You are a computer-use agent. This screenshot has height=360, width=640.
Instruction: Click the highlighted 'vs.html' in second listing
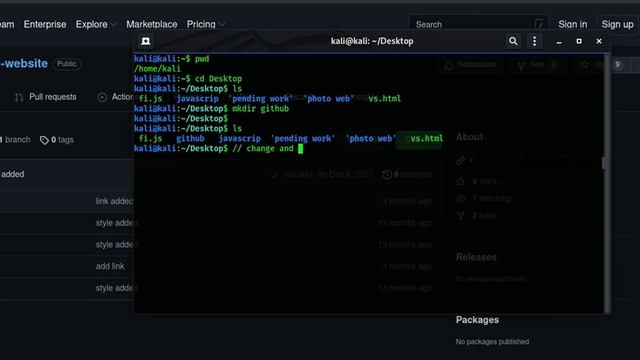pyautogui.click(x=427, y=139)
